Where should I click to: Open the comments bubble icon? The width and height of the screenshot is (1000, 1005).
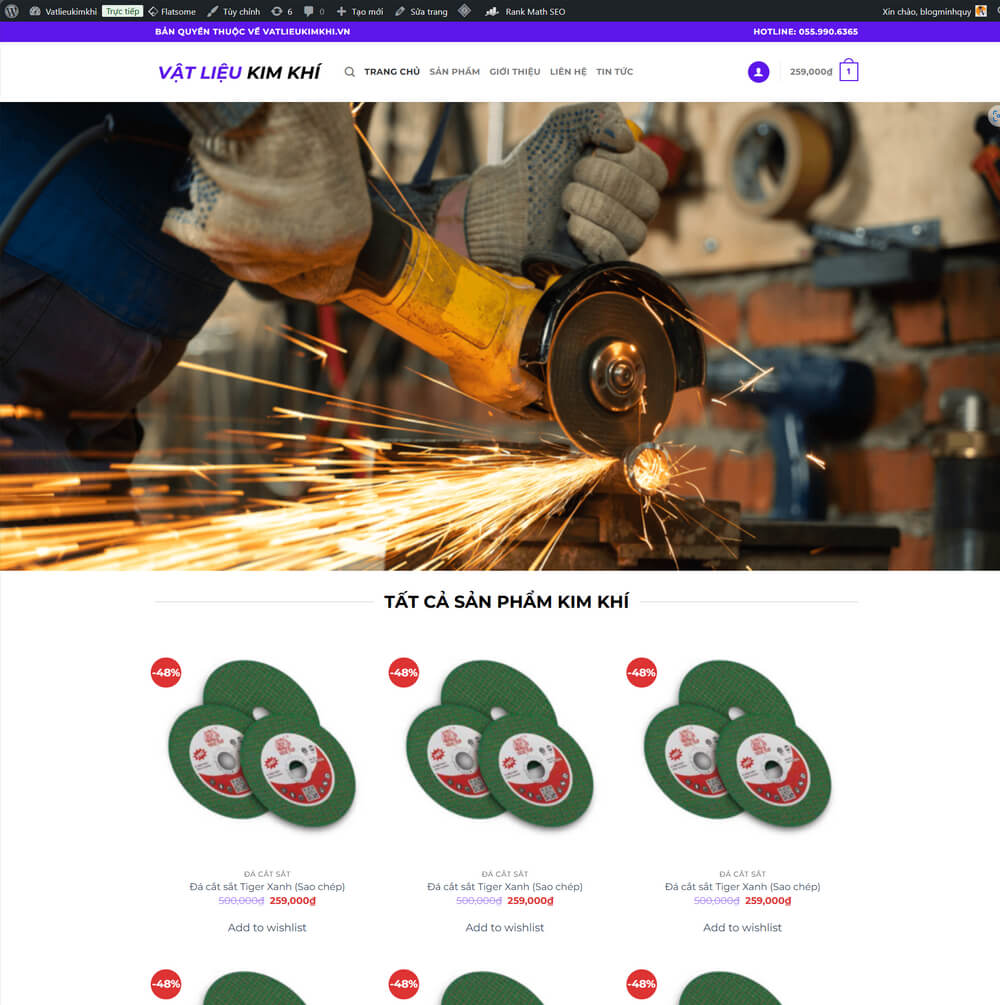[x=314, y=12]
